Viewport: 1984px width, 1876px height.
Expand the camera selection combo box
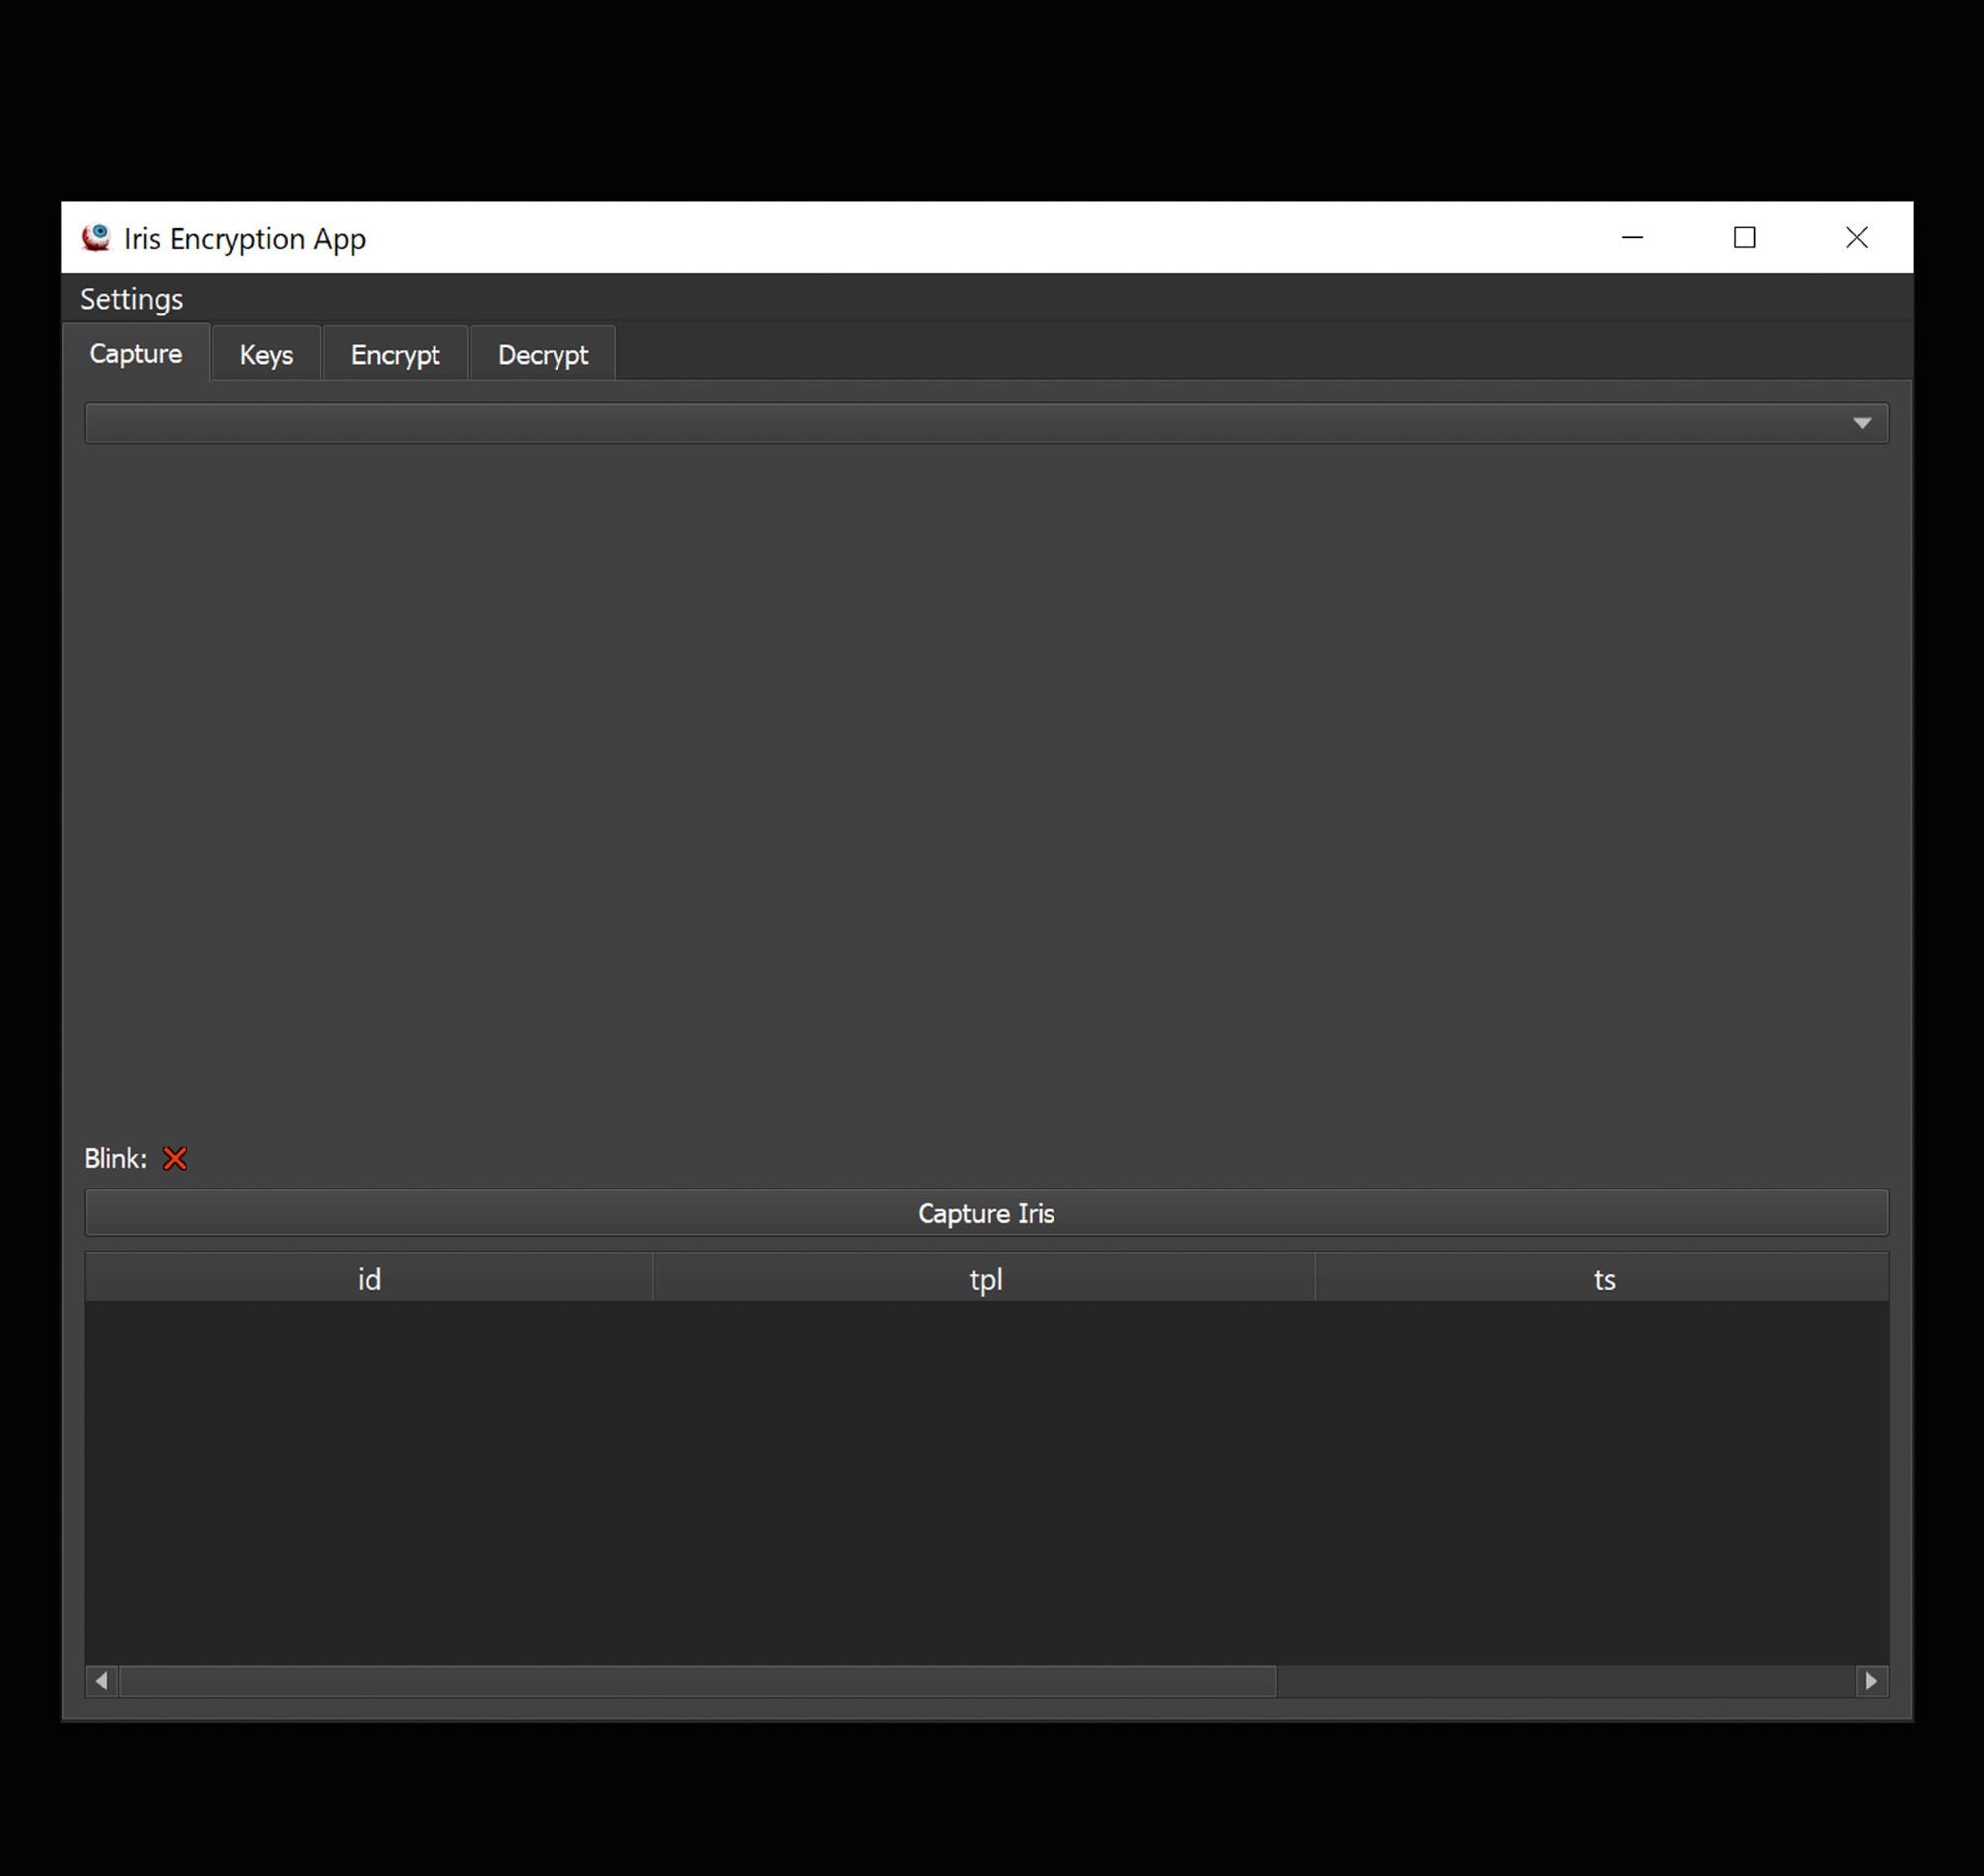(x=987, y=423)
